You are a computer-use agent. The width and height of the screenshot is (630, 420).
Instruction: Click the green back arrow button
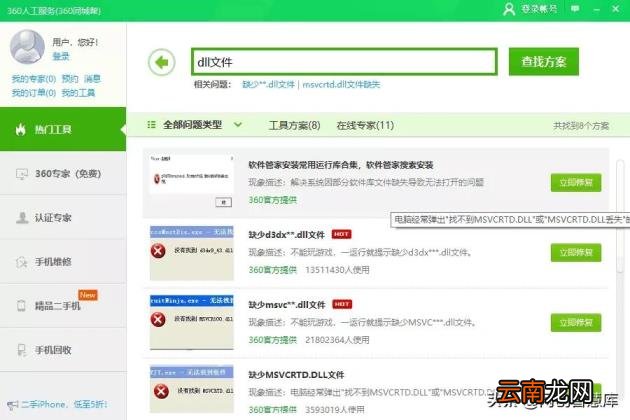(162, 62)
